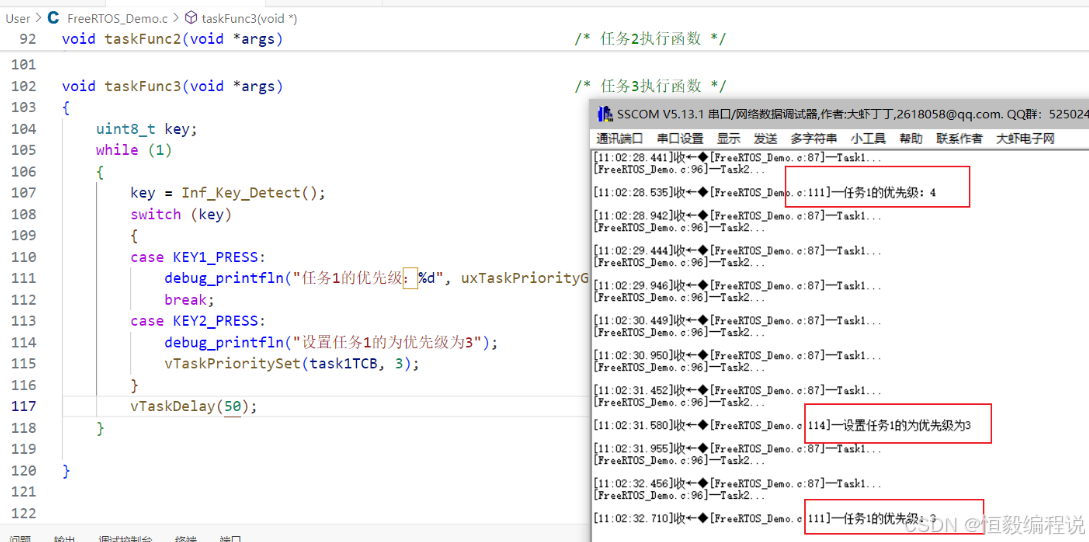This screenshot has height=542, width=1089.
Task: Click the vTaskDelay(50); call
Action: [x=194, y=406]
